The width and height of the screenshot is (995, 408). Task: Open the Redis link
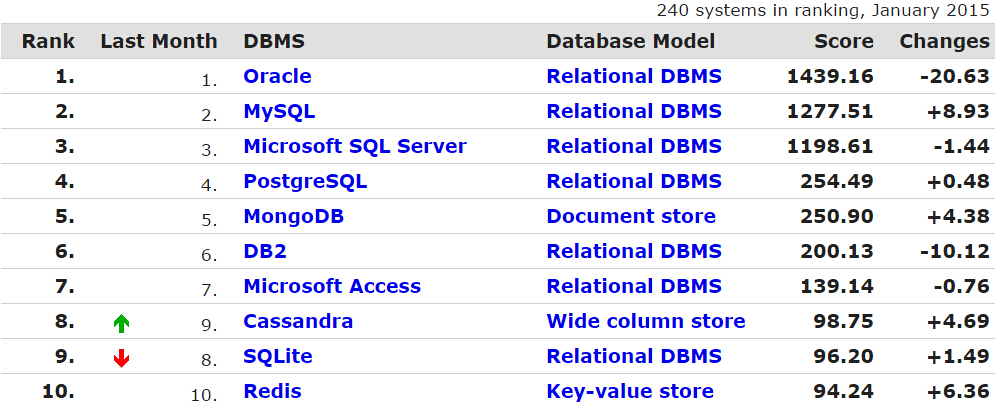tap(272, 390)
